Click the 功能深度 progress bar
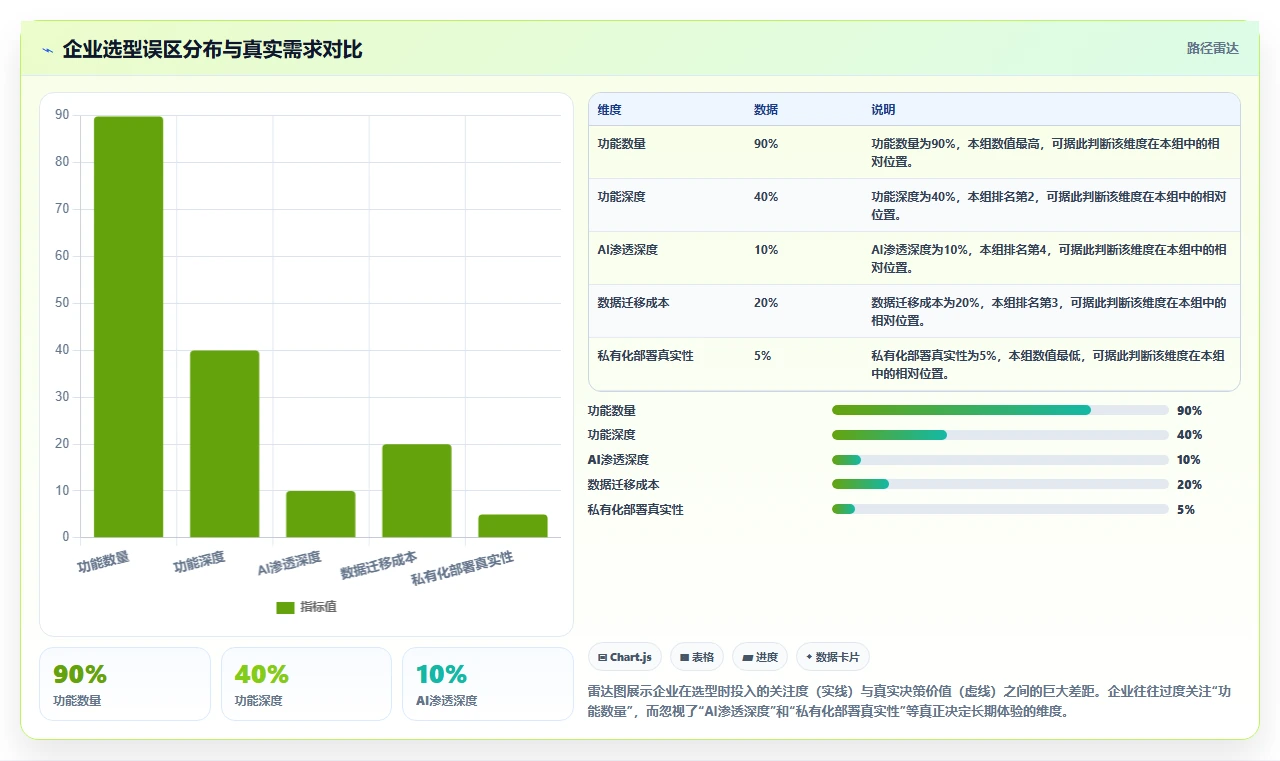Image resolution: width=1280 pixels, height=761 pixels. coord(1000,435)
